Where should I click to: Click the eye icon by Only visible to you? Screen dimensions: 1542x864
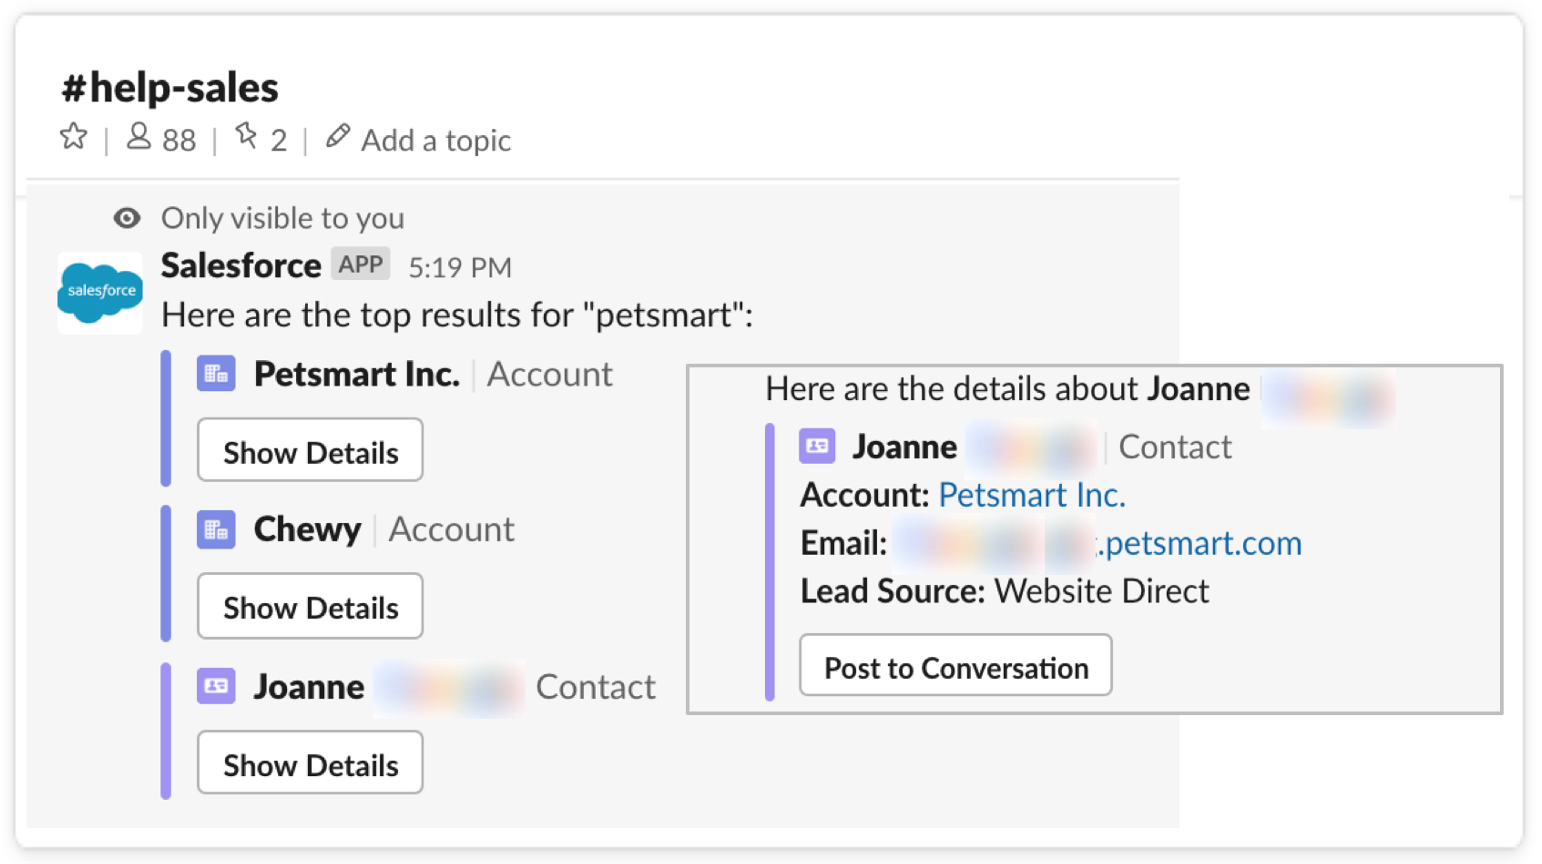(x=127, y=218)
